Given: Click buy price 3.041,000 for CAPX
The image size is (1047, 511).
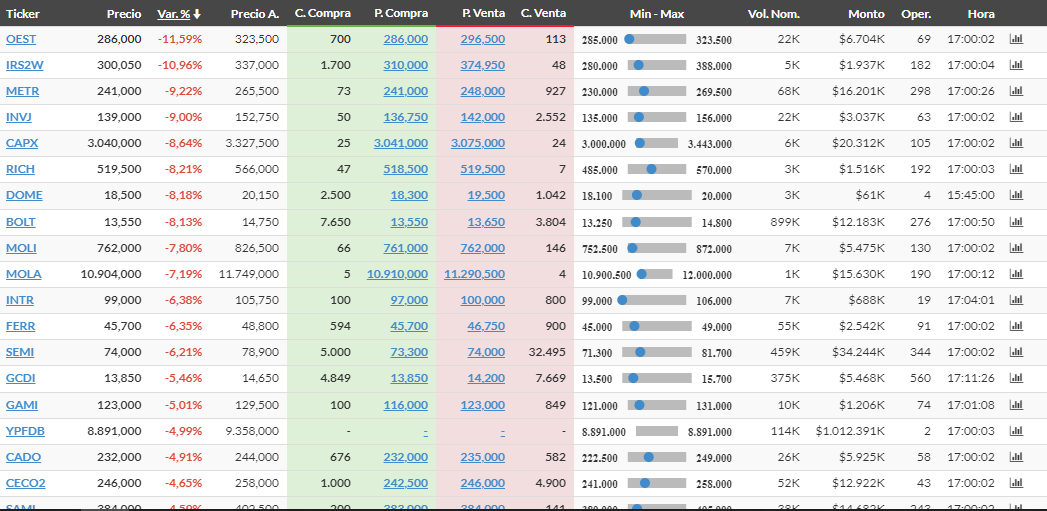Looking at the screenshot, I should point(401,144).
